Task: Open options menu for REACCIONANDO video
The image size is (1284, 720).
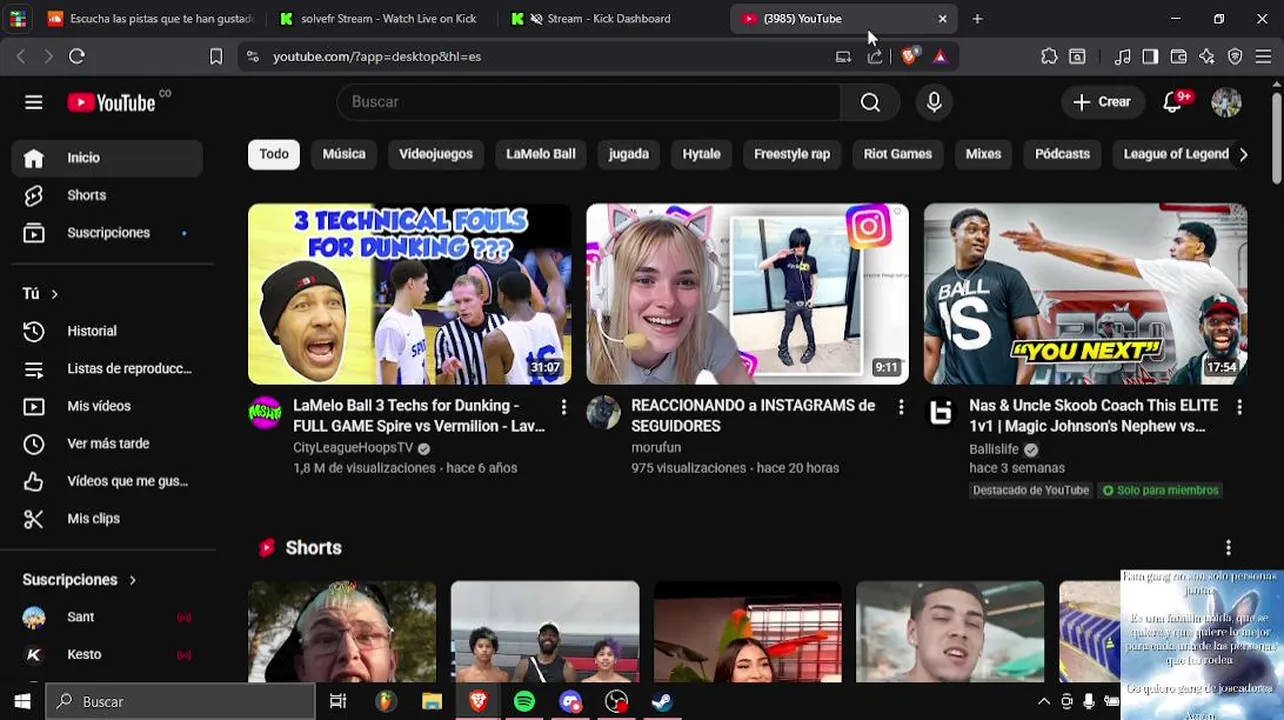Action: tap(901, 407)
